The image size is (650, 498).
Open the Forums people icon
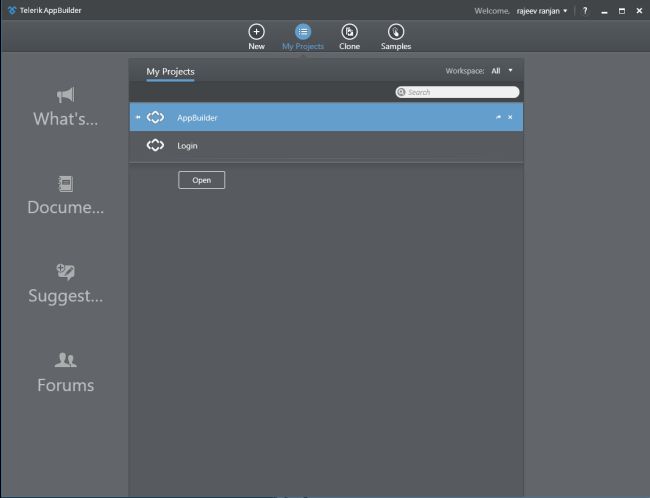(x=65, y=360)
